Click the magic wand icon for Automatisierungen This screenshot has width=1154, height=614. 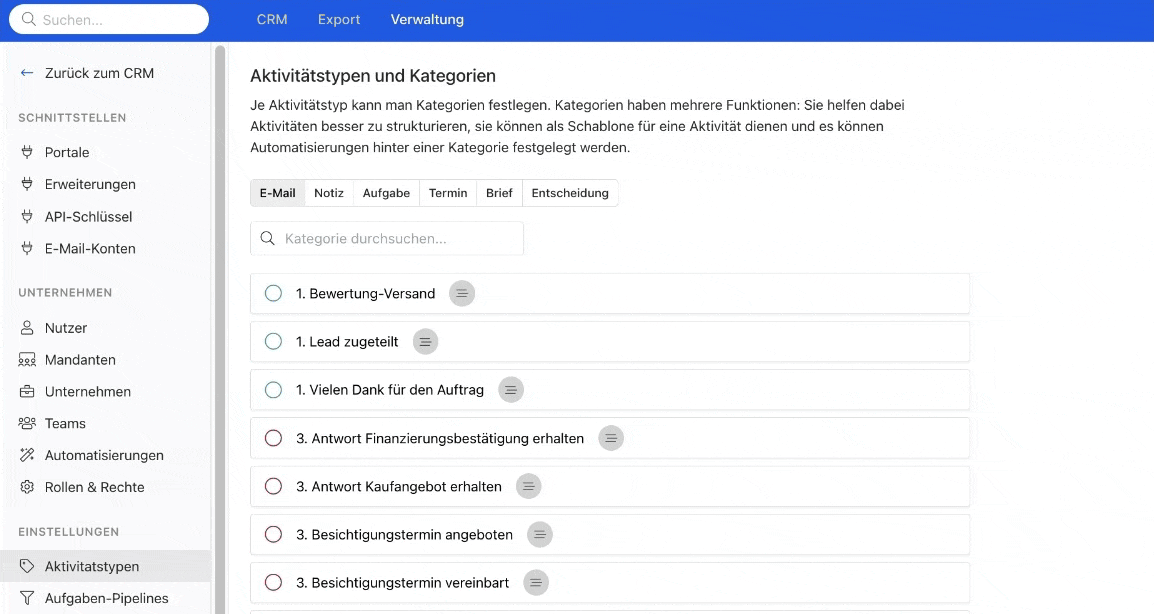pos(27,456)
